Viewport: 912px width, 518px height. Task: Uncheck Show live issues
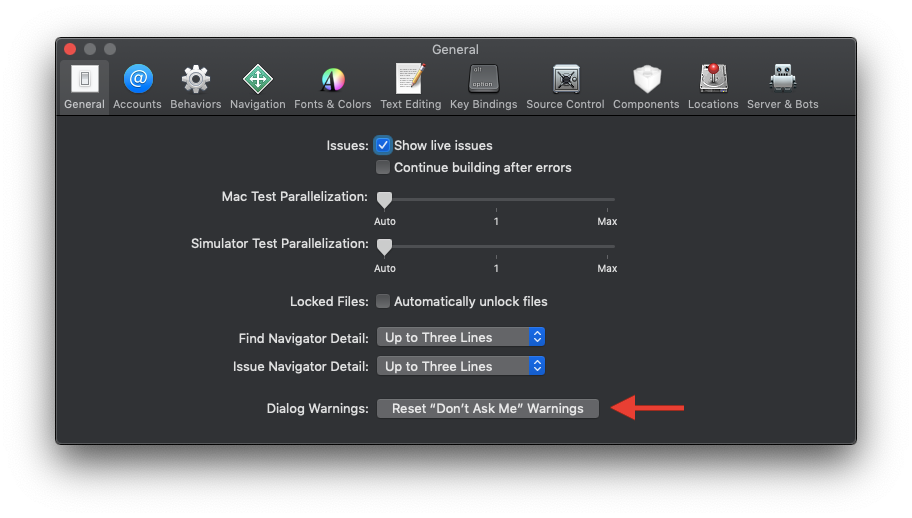383,145
